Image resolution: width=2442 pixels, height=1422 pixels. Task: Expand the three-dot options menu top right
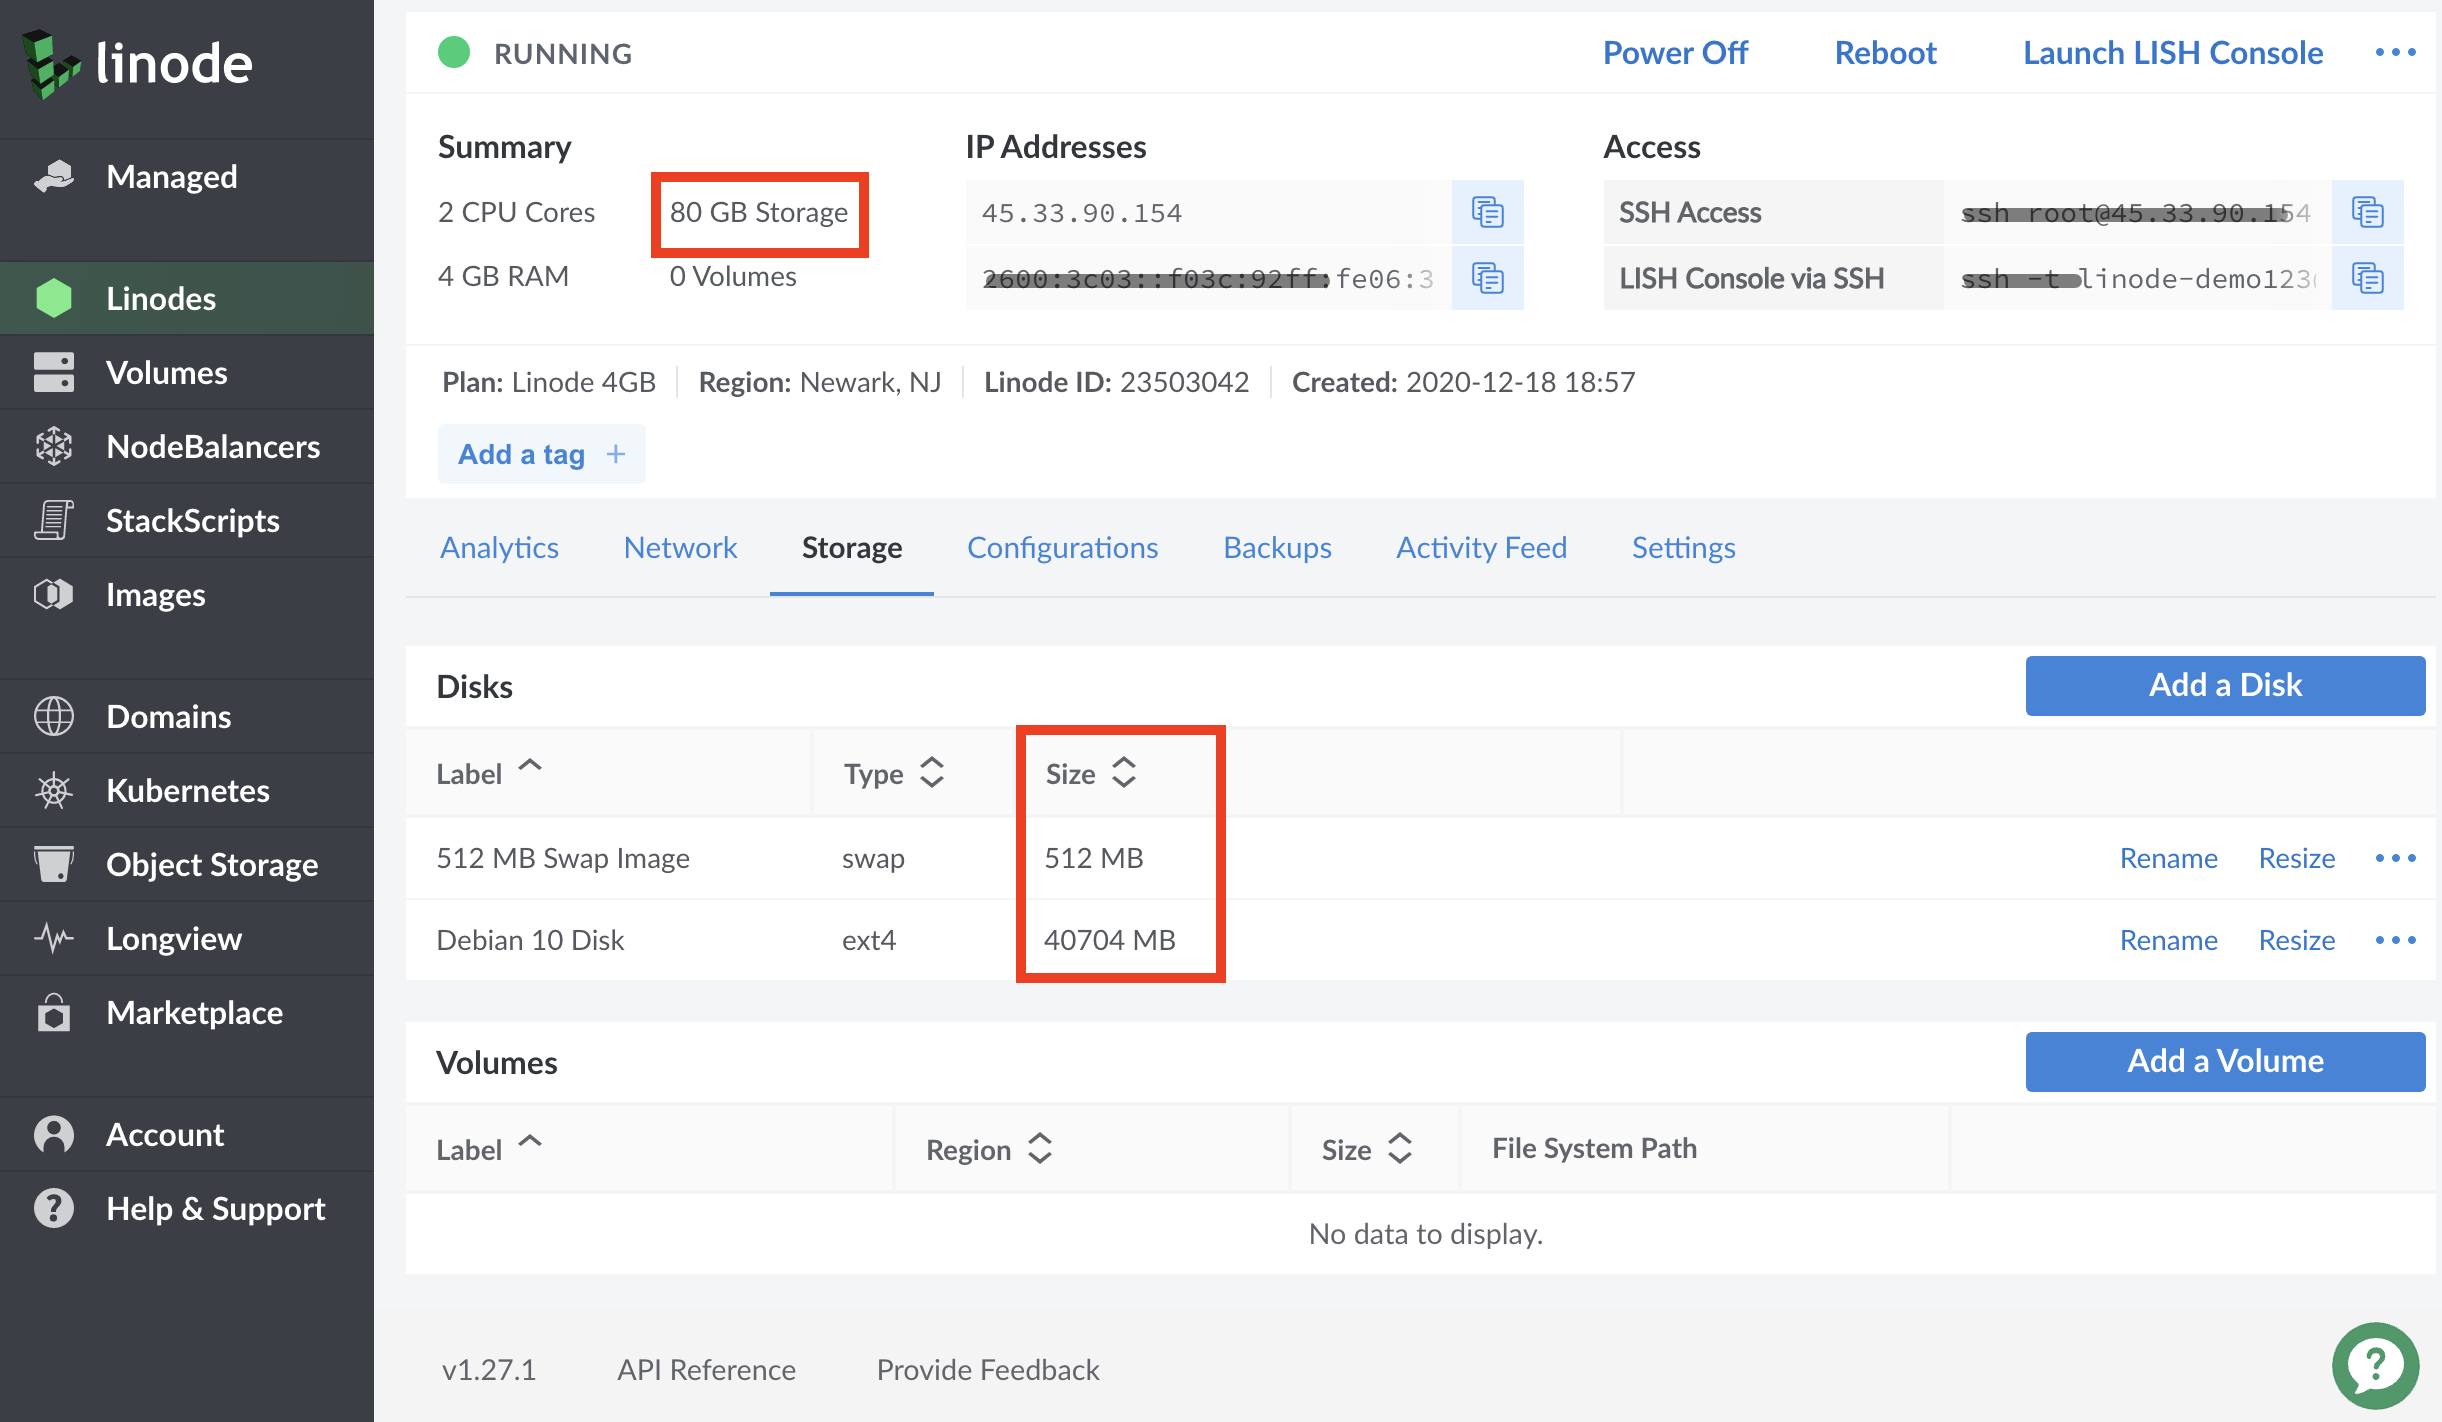click(2398, 52)
